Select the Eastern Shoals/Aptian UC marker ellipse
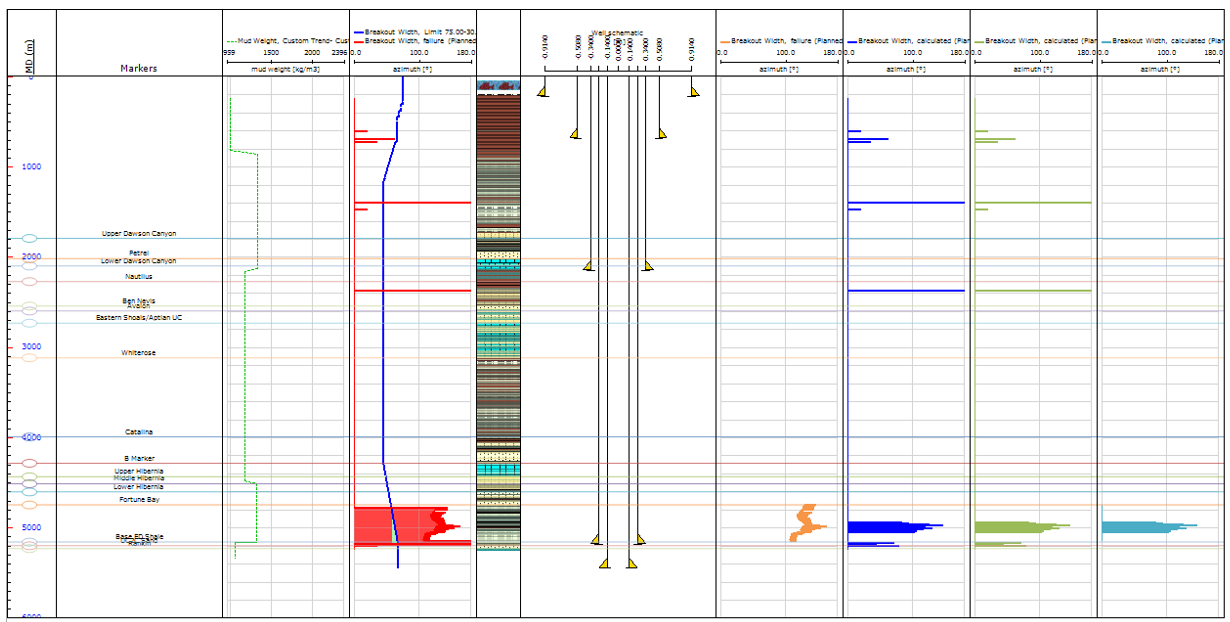Image resolution: width=1230 pixels, height=622 pixels. coord(29,323)
